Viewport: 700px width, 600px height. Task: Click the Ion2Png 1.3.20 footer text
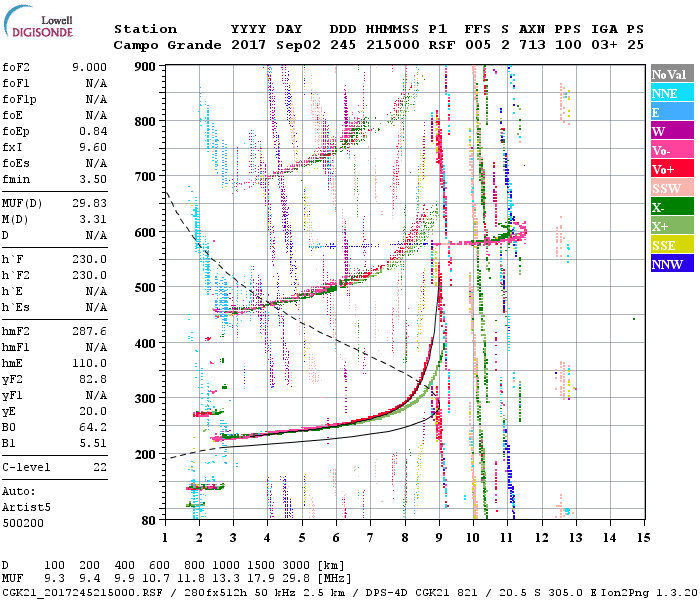(x=650, y=592)
